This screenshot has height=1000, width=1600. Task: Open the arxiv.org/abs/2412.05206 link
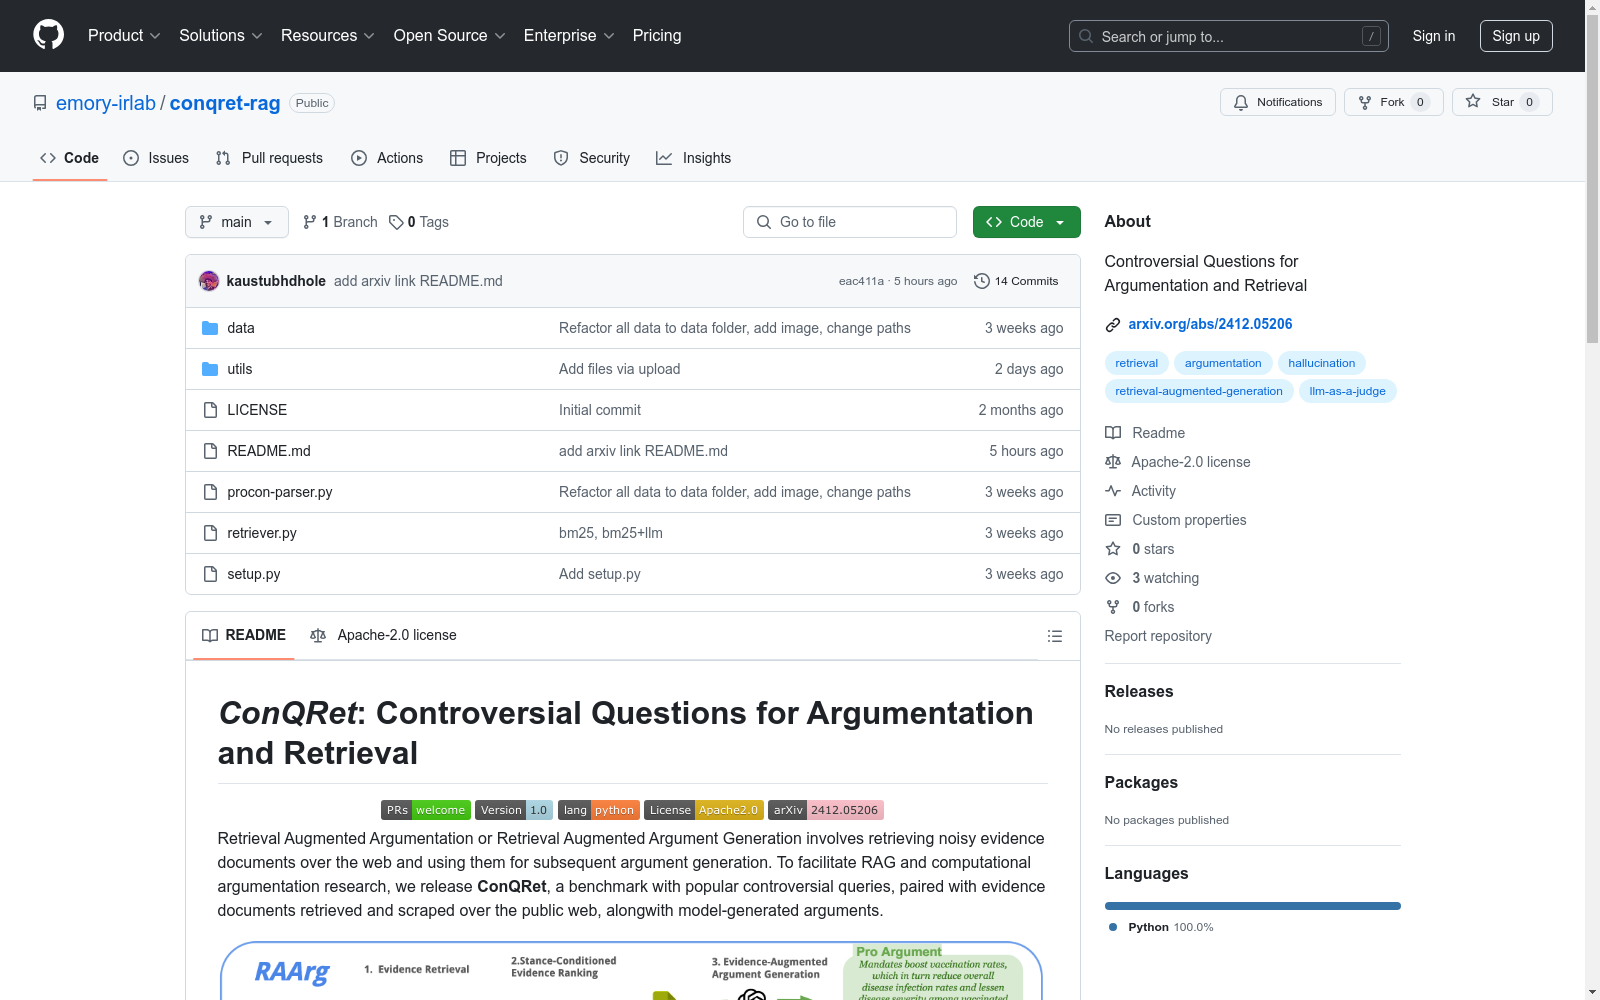click(1210, 324)
